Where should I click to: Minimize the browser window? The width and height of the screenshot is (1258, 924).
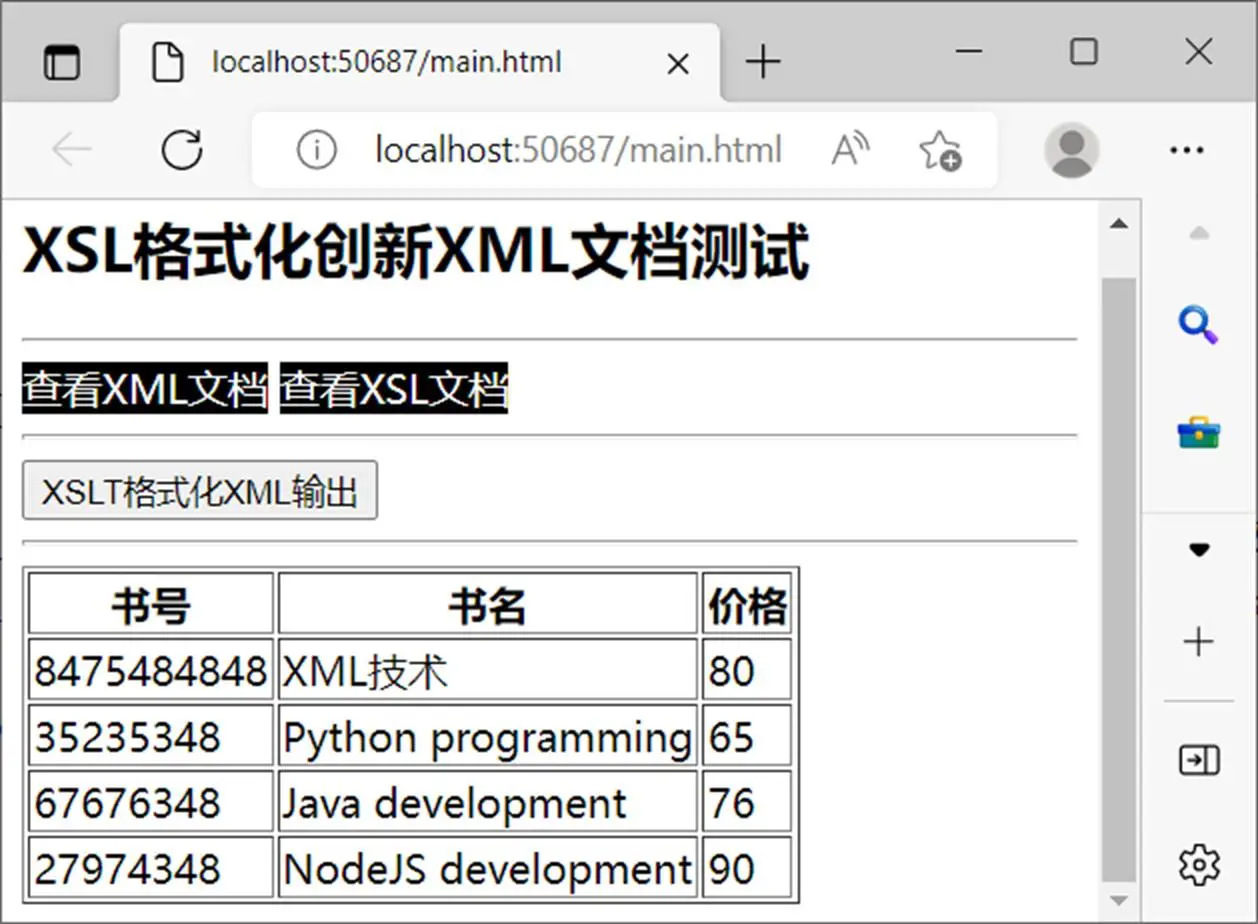coord(969,51)
